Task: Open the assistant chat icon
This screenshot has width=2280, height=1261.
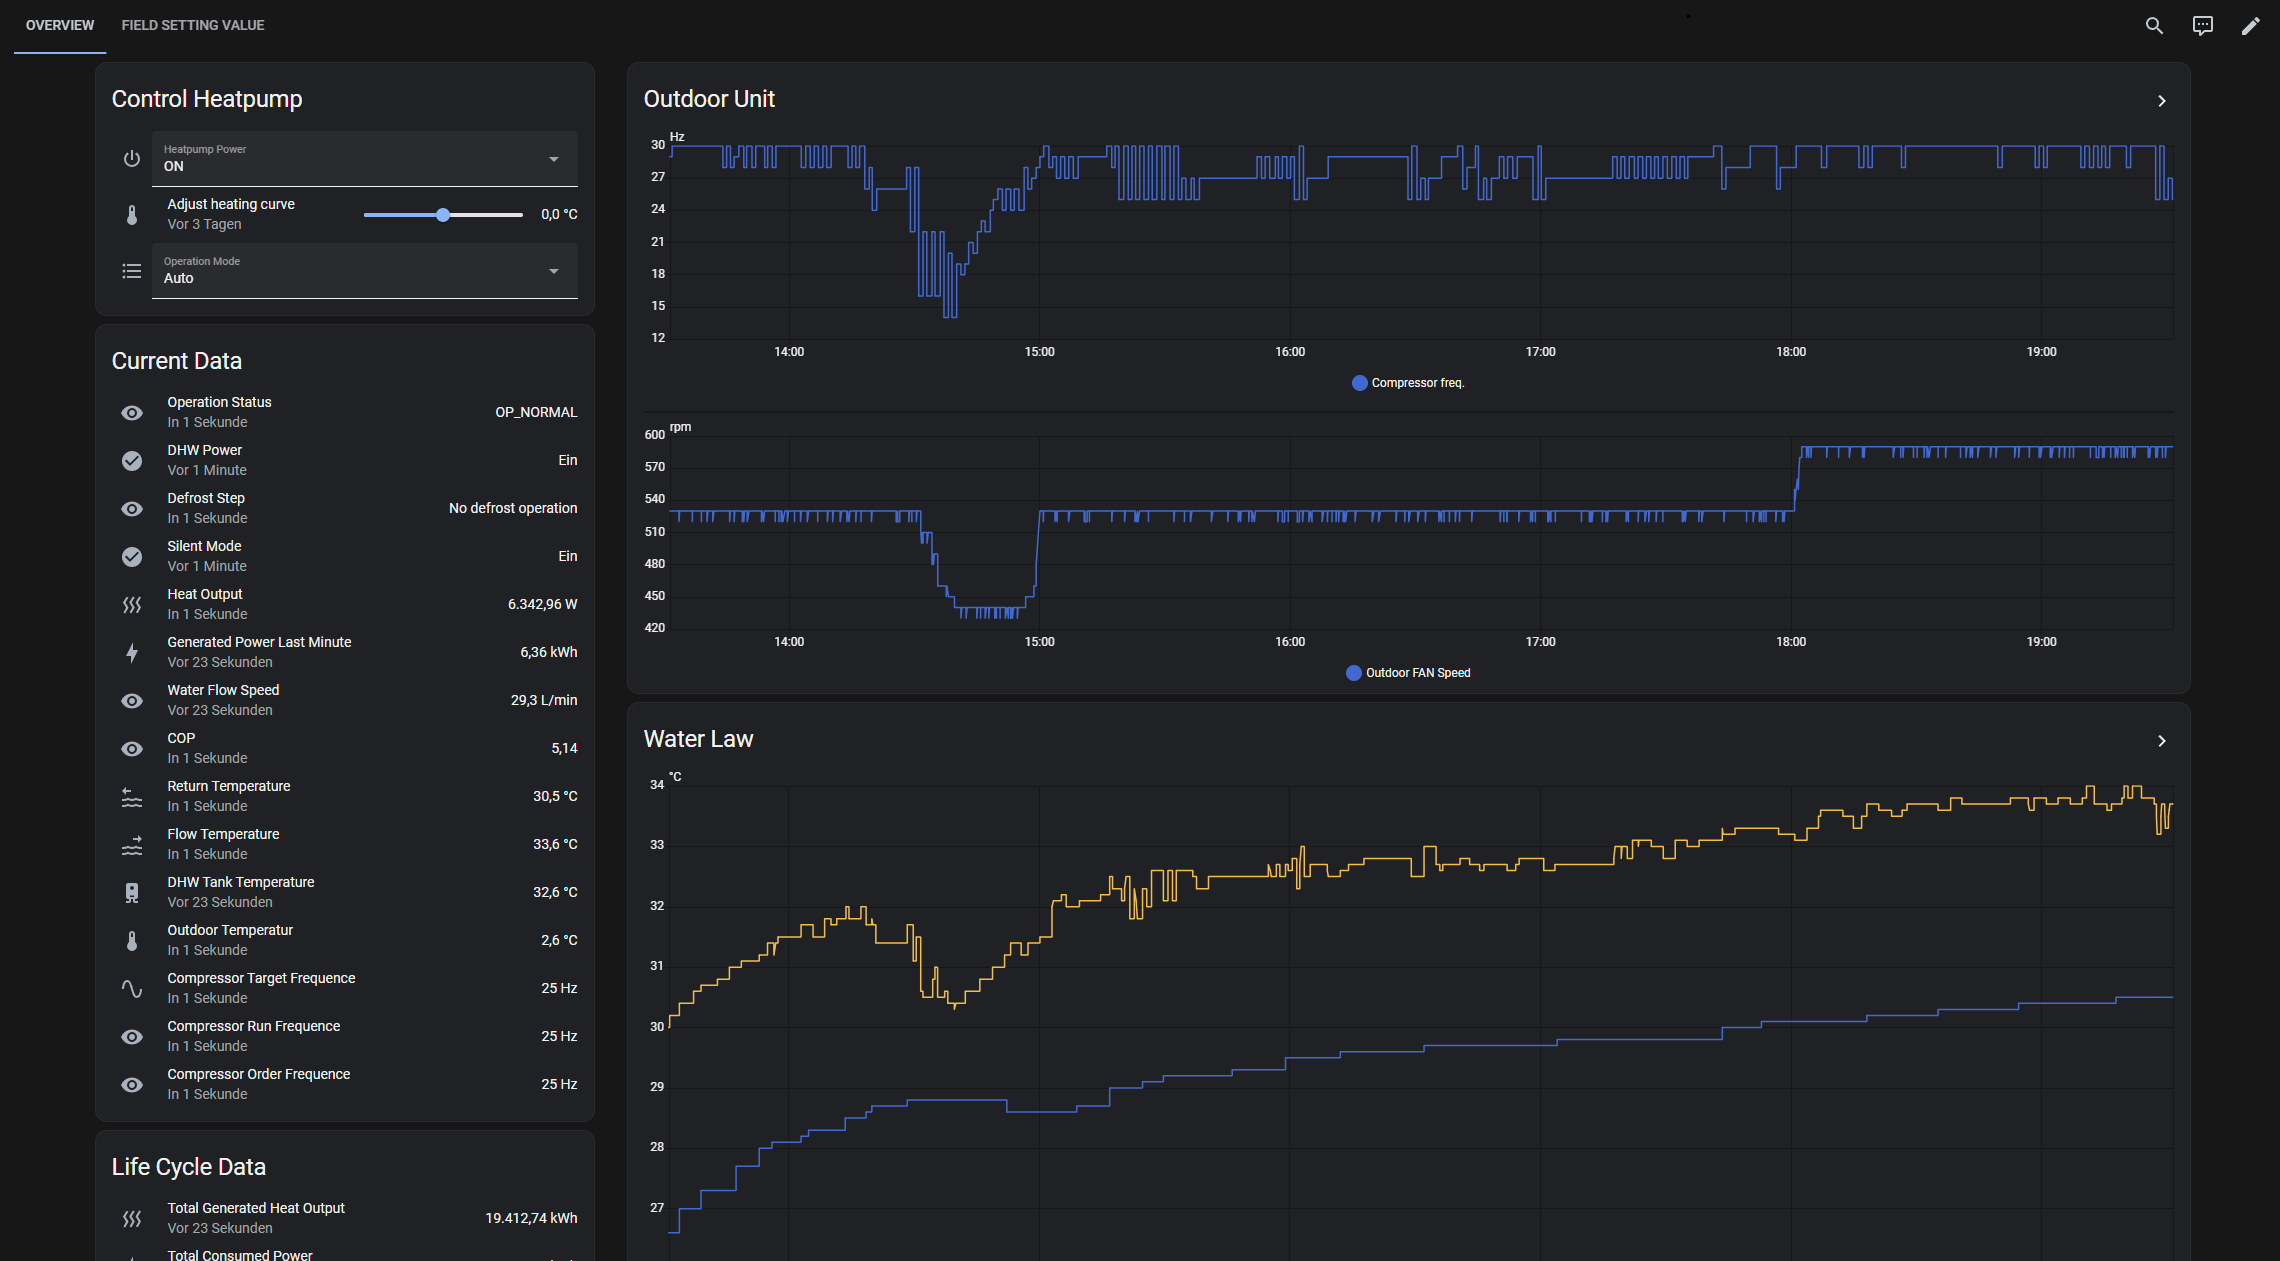Action: (2202, 26)
